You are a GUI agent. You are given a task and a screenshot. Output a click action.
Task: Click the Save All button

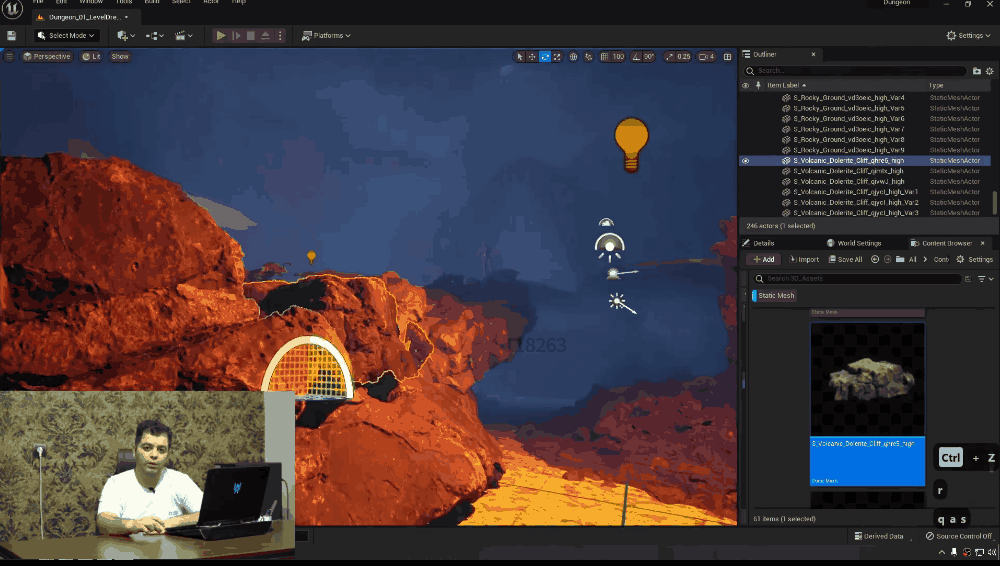coord(845,259)
